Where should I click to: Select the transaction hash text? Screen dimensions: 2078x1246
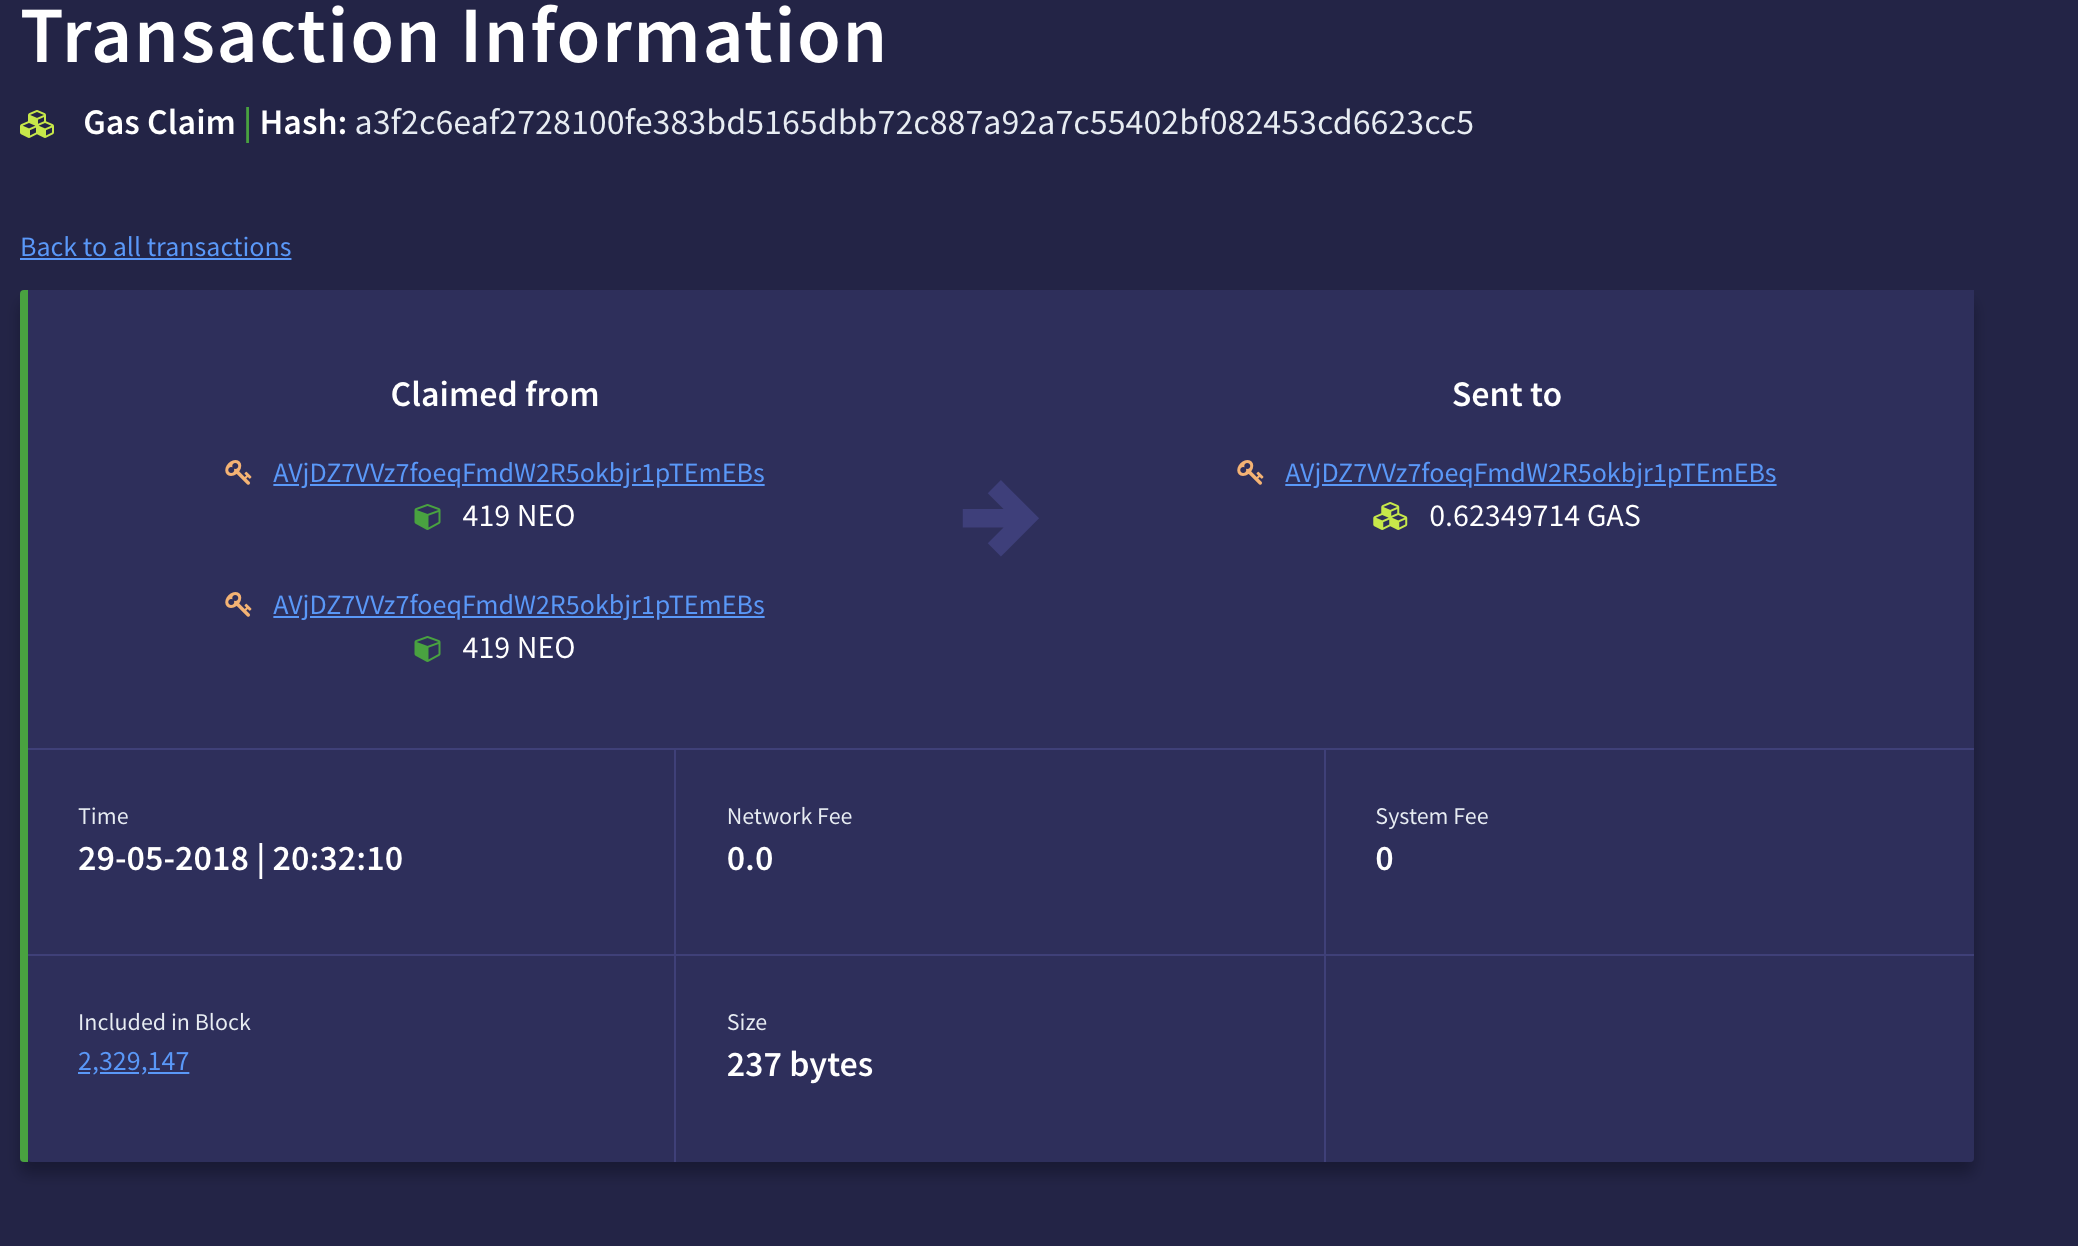tap(914, 123)
